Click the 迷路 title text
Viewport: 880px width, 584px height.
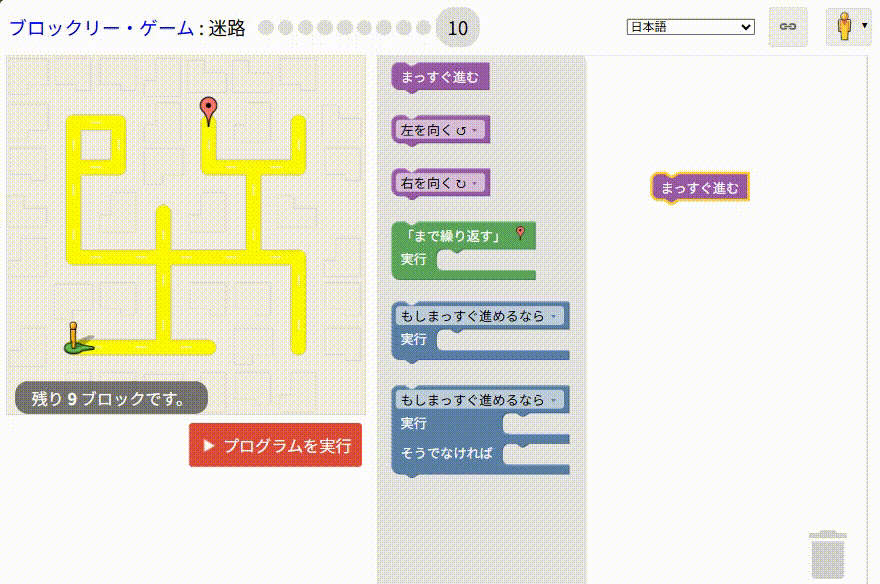point(227,27)
